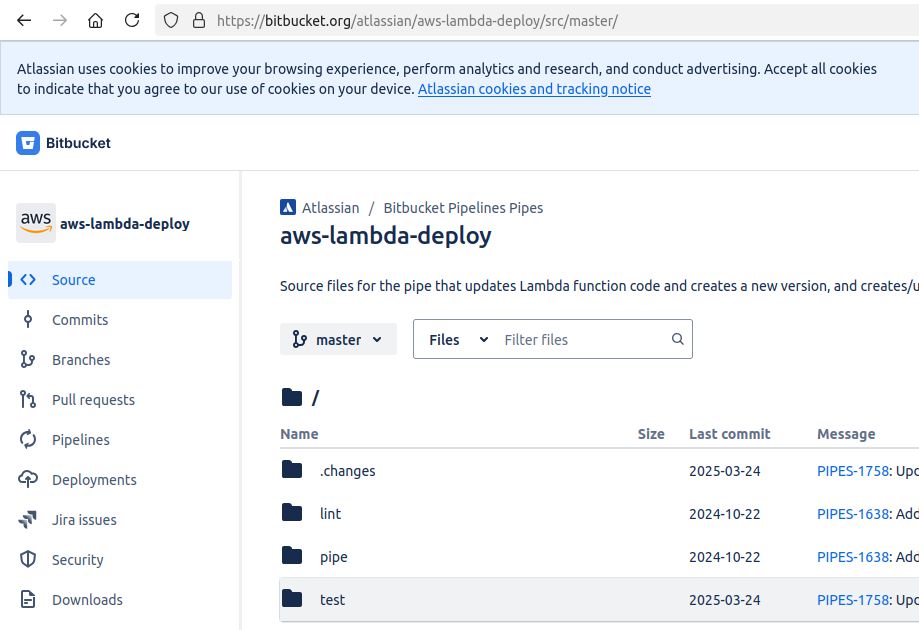
Task: Open the browser home page icon
Action: point(96,21)
